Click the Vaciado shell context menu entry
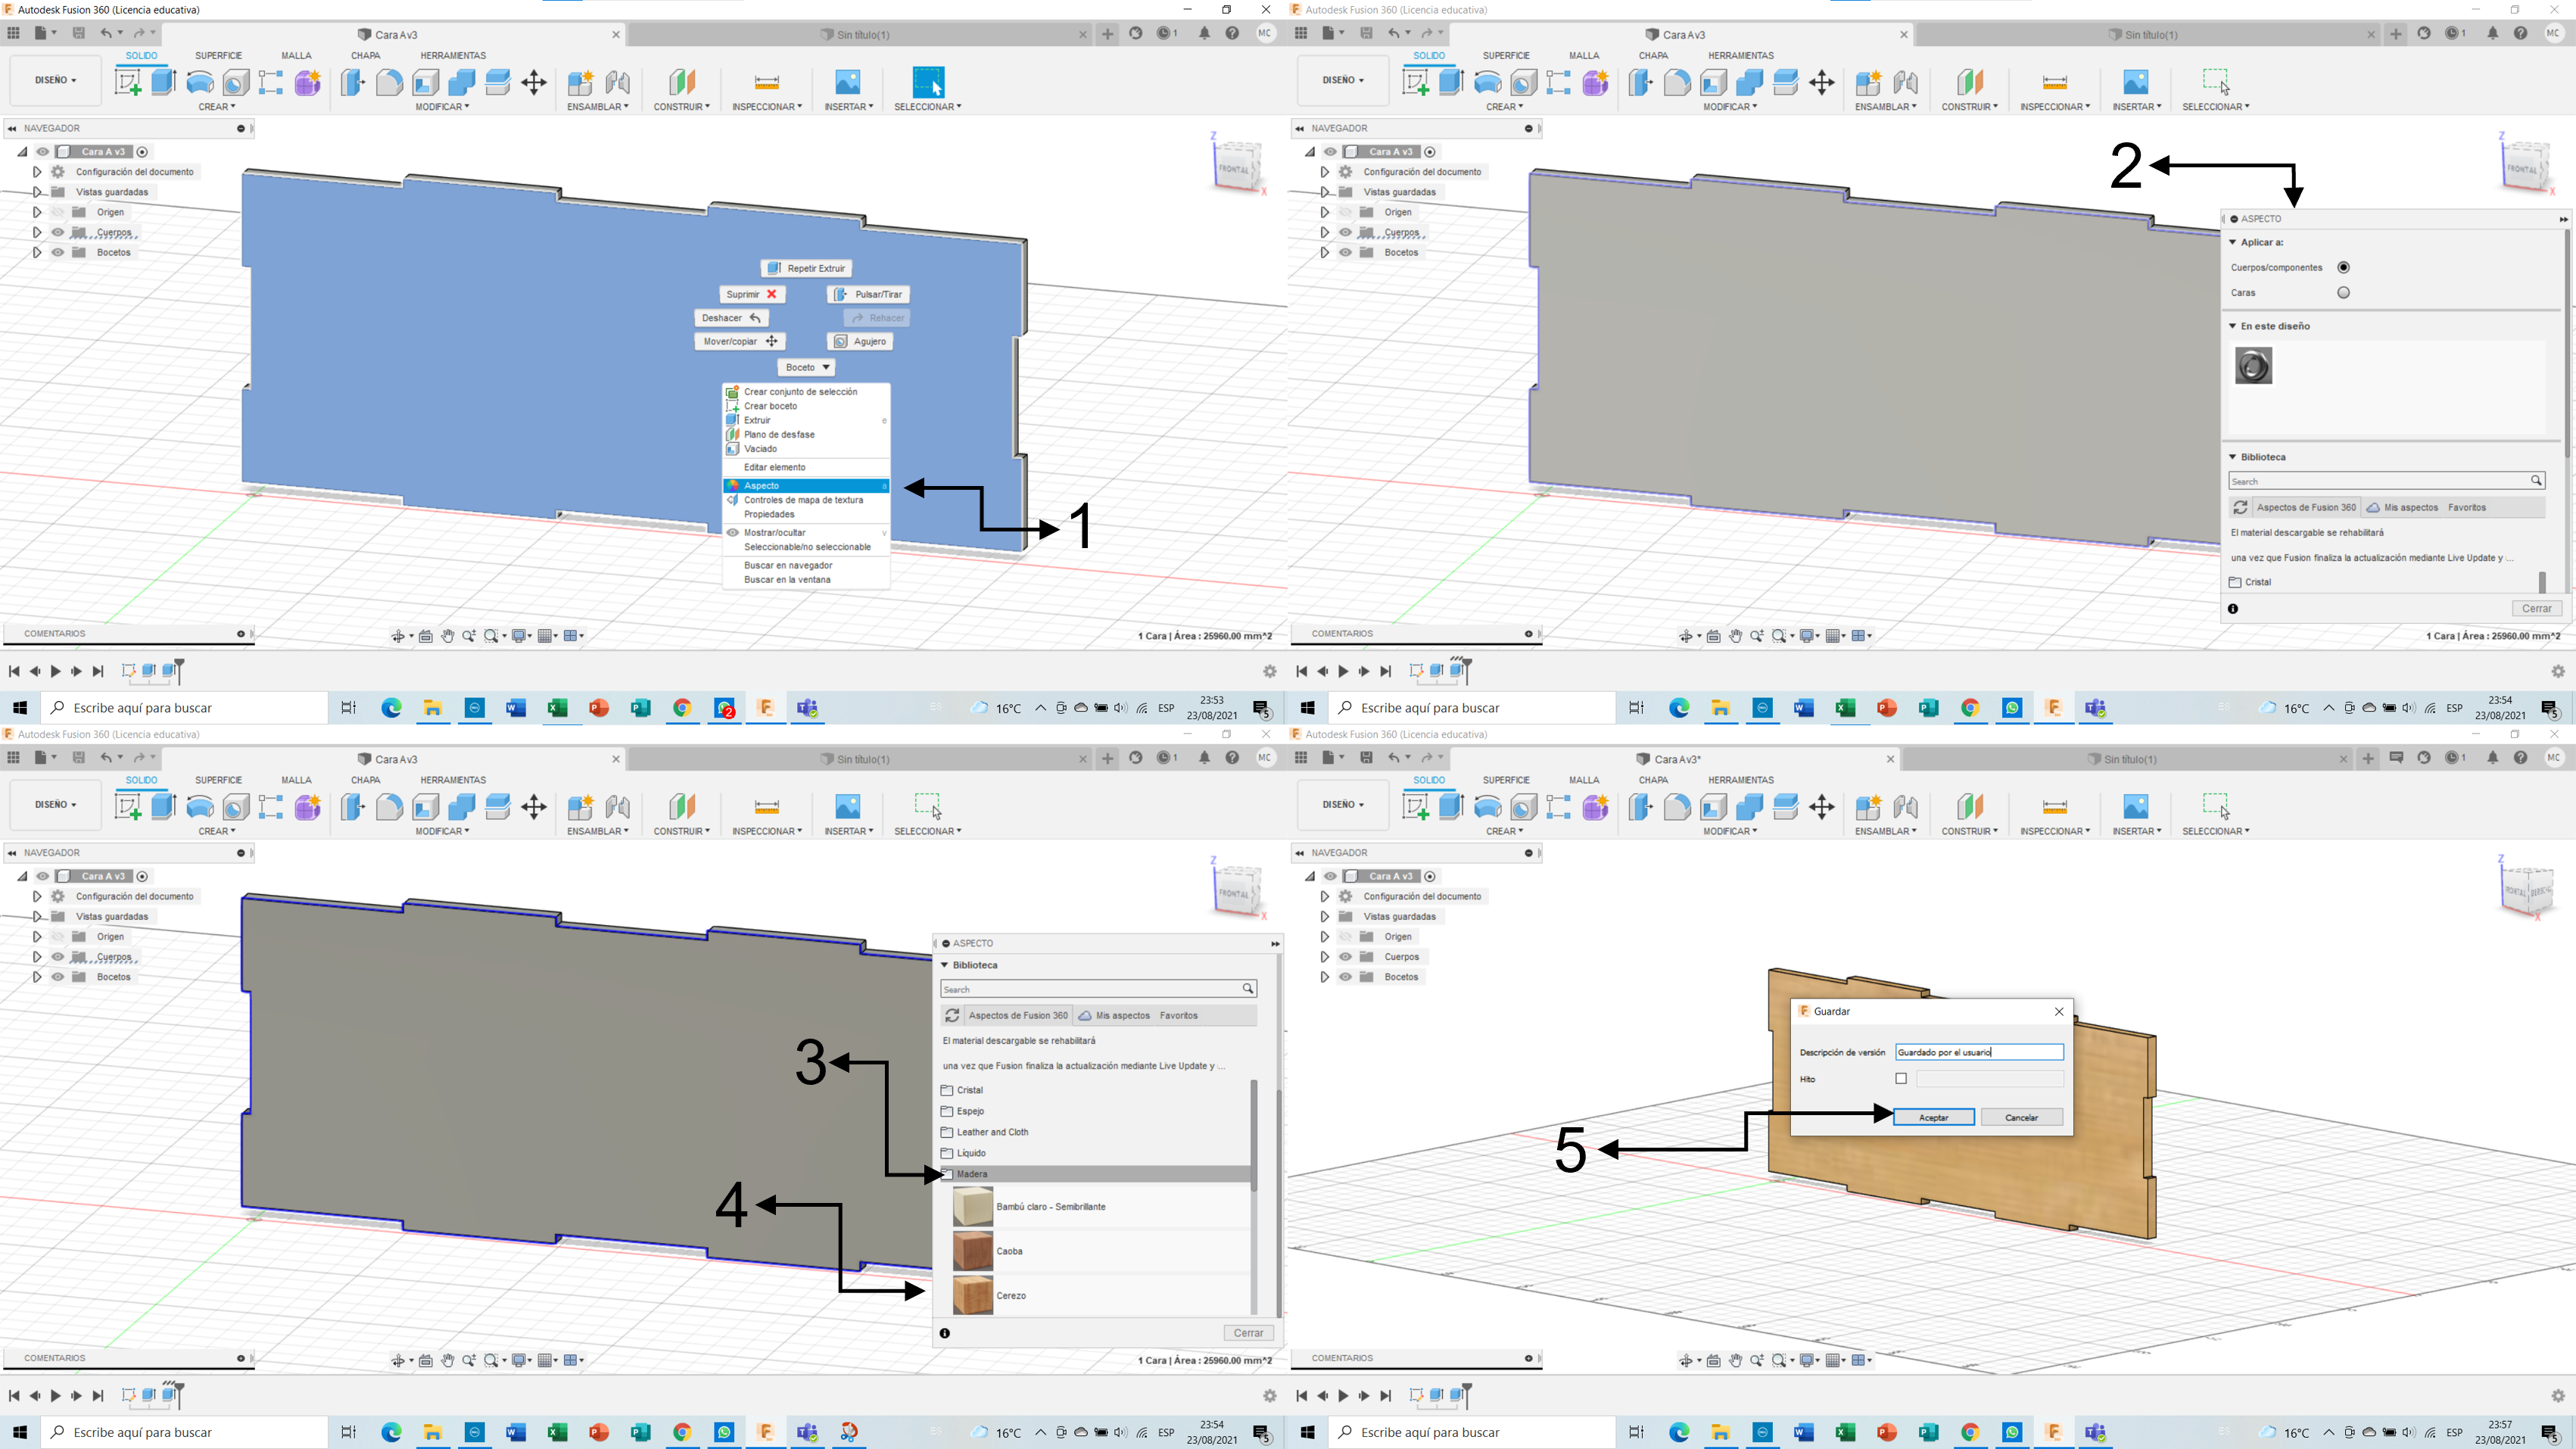Screen dimensions: 2576x1449 (x=760, y=448)
